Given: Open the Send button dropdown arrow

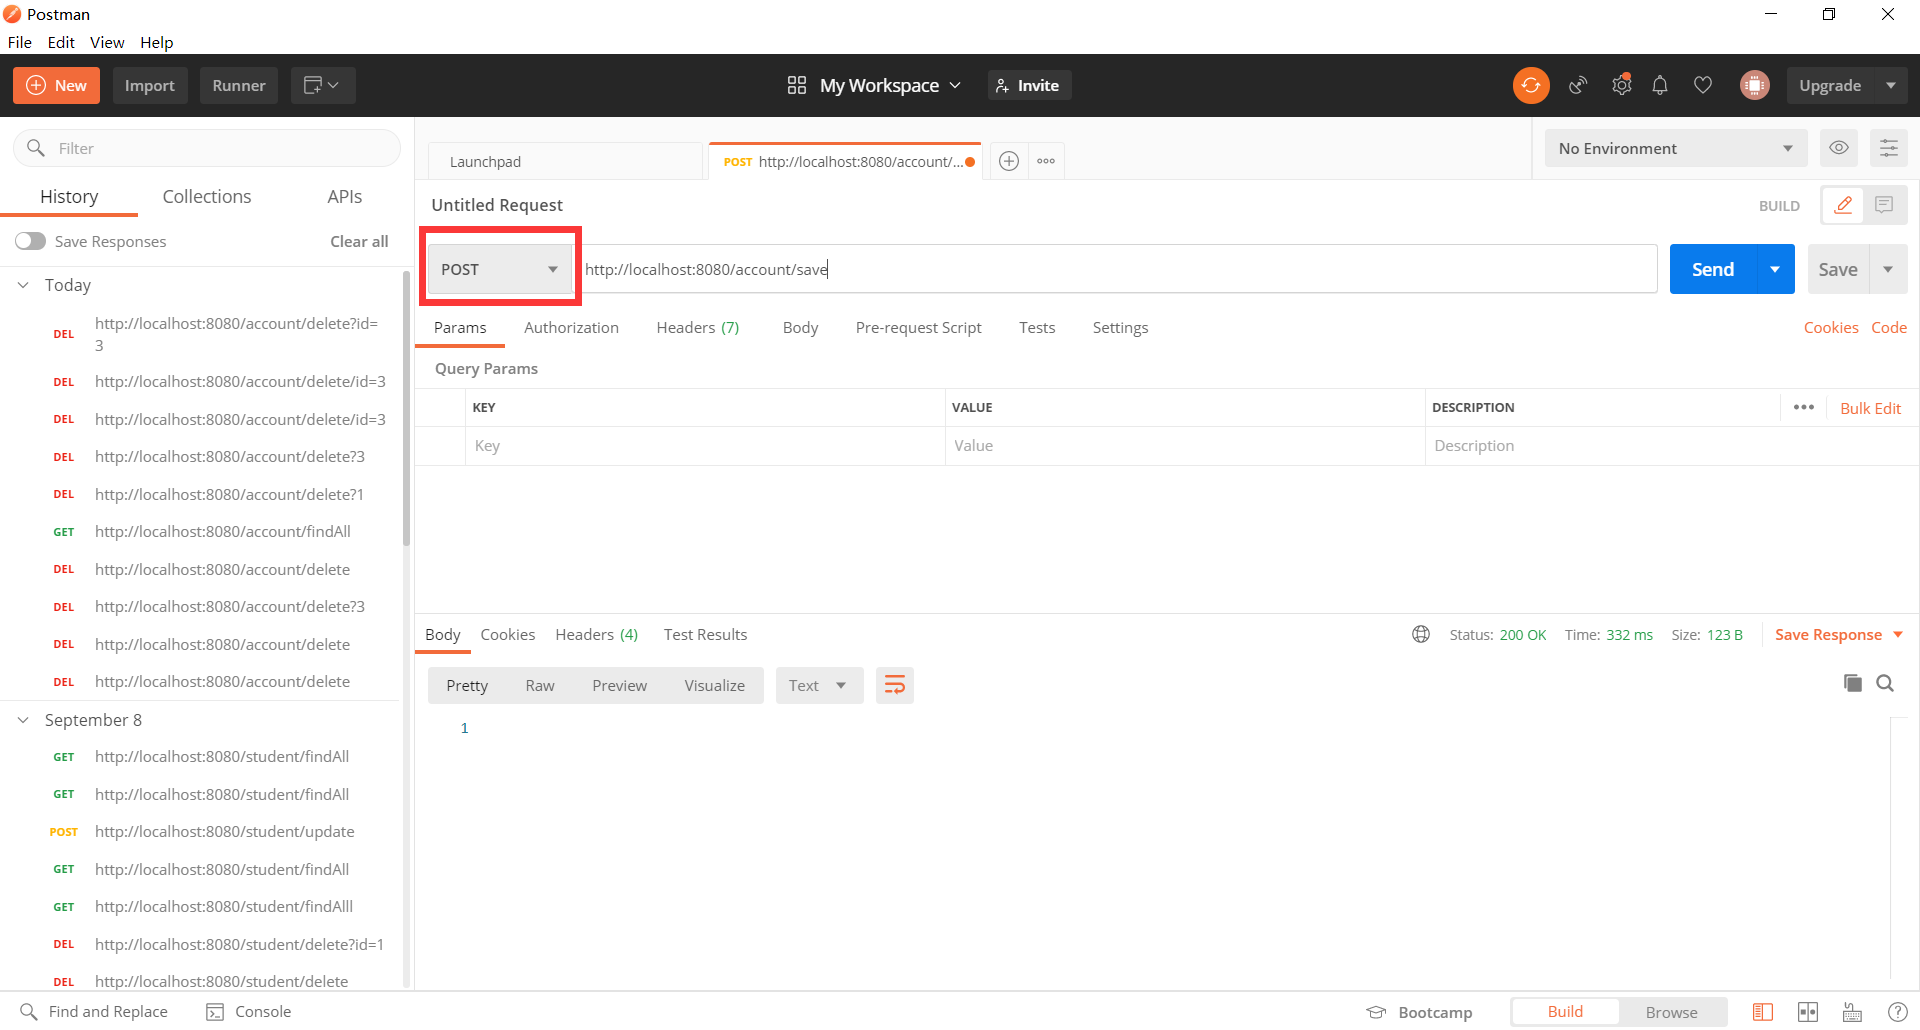Looking at the screenshot, I should click(1775, 269).
